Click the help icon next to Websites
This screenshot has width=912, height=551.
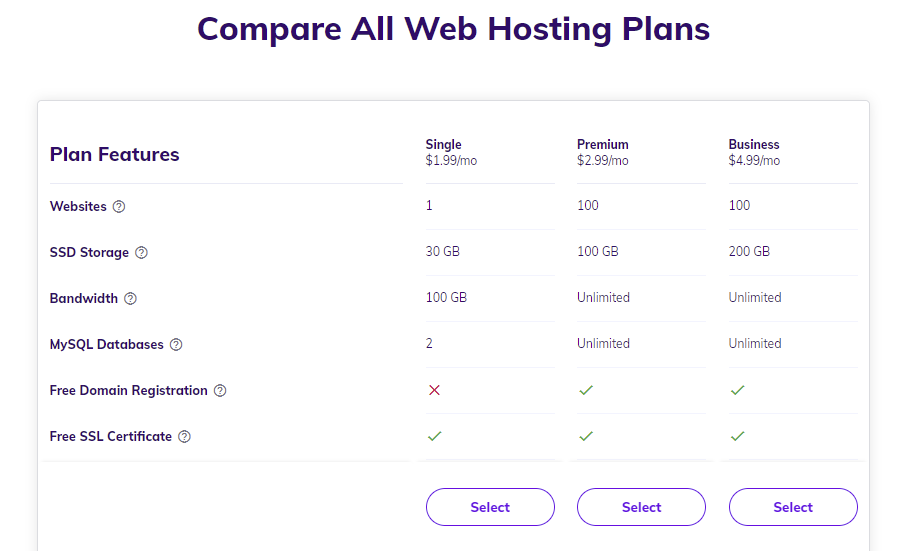(119, 207)
